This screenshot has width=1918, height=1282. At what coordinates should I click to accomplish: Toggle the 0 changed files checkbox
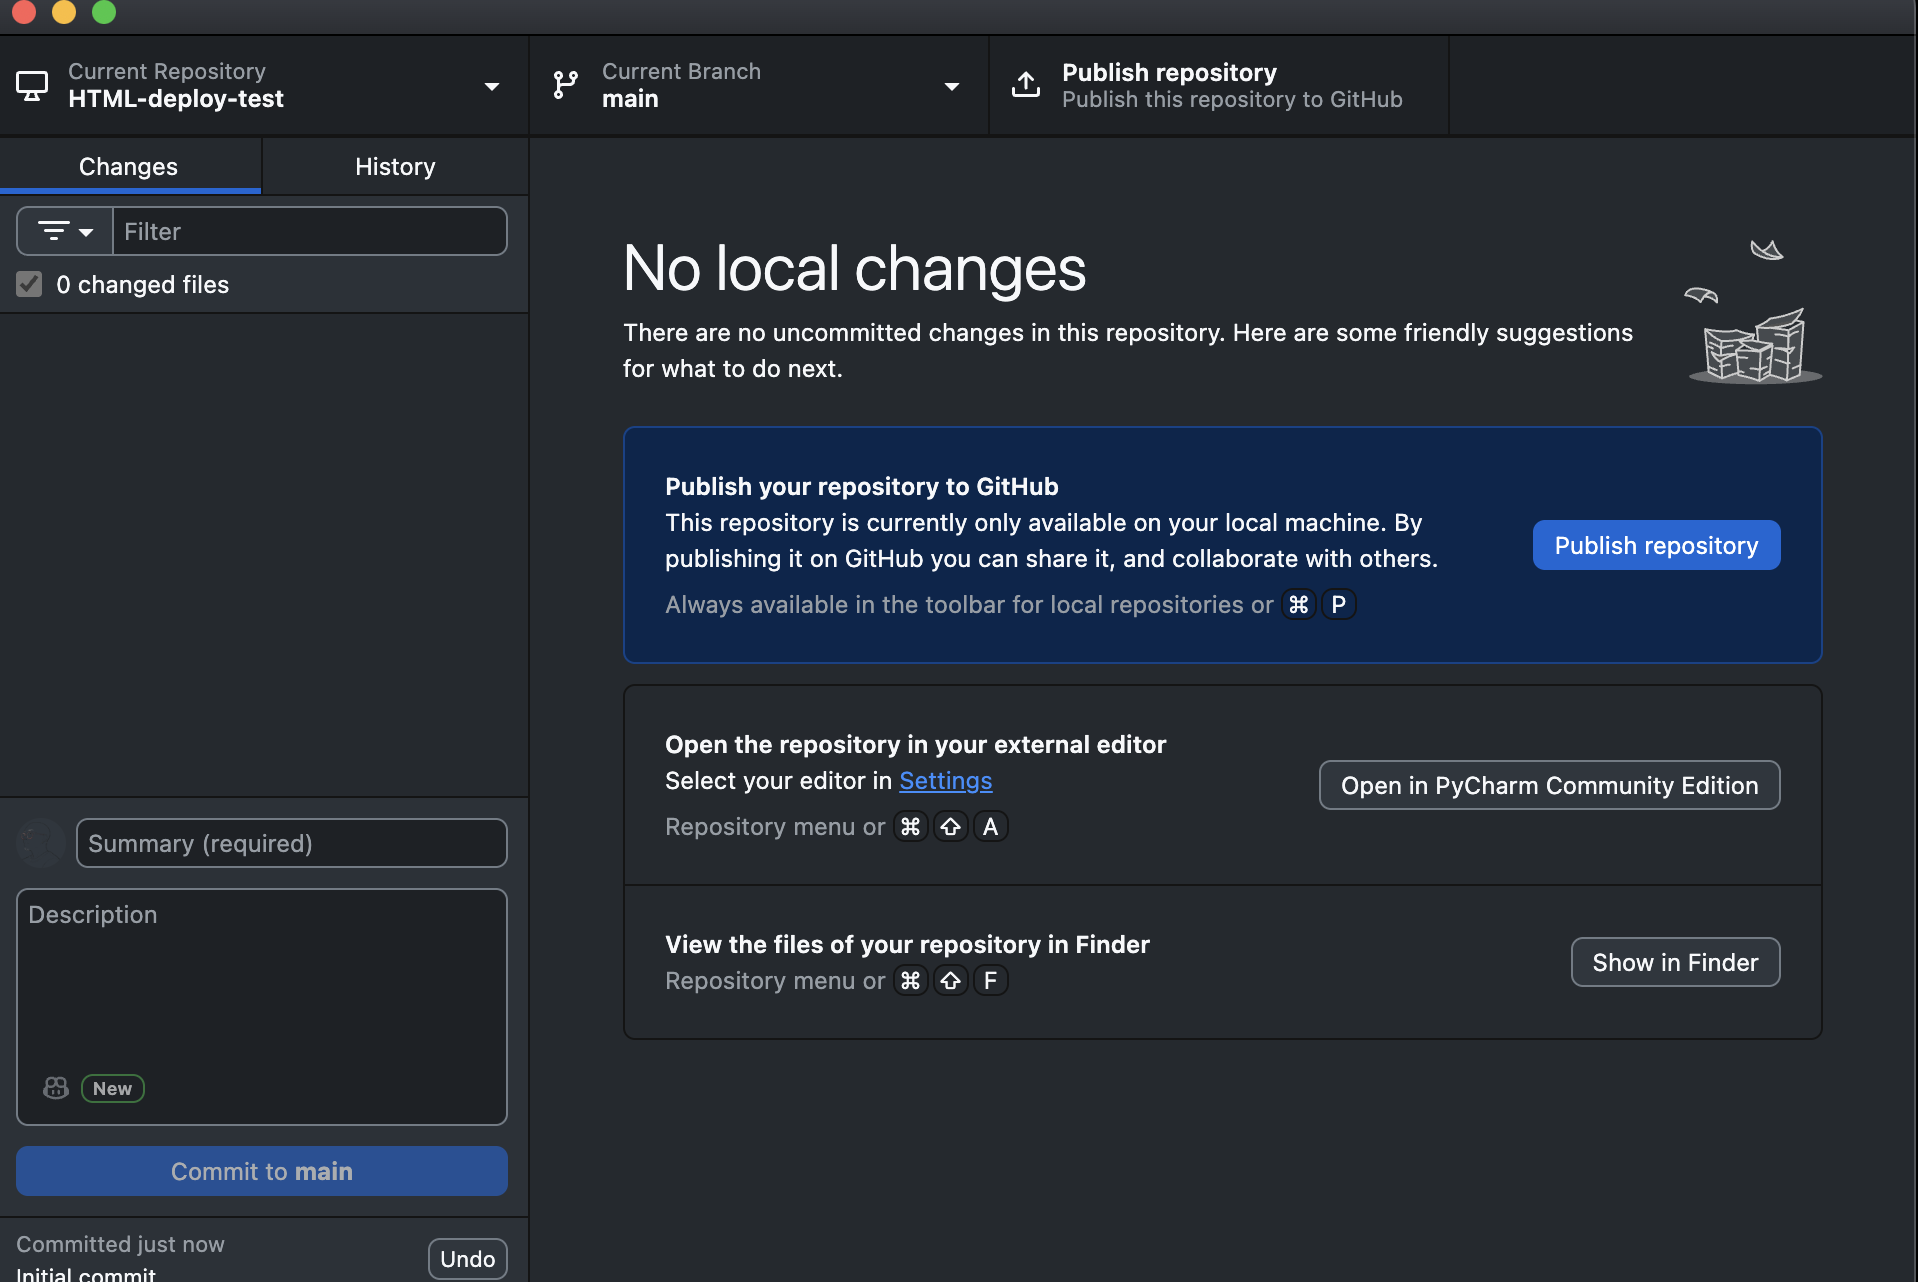pos(30,285)
